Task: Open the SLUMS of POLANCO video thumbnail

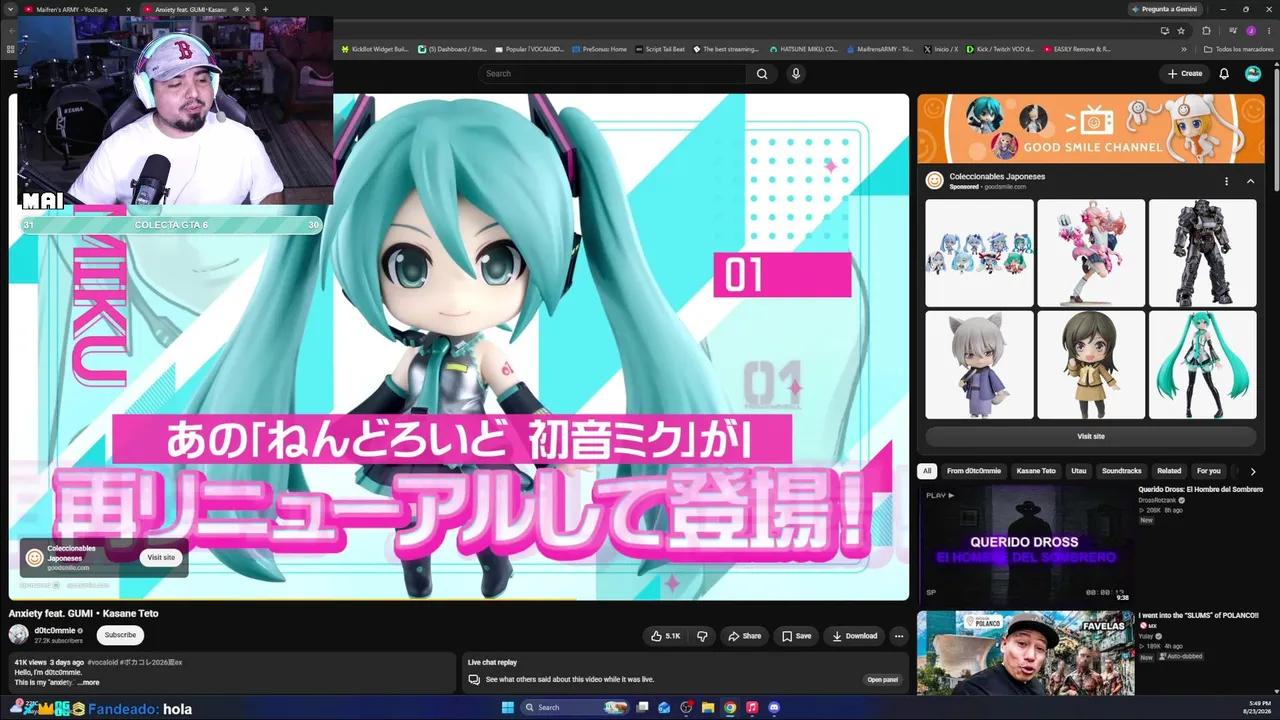Action: tap(1026, 653)
